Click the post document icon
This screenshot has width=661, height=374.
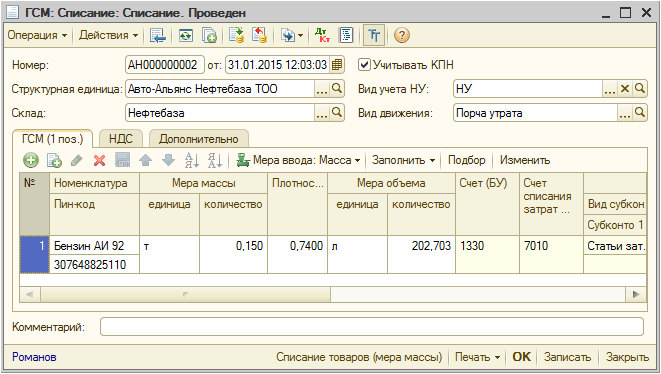(236, 35)
